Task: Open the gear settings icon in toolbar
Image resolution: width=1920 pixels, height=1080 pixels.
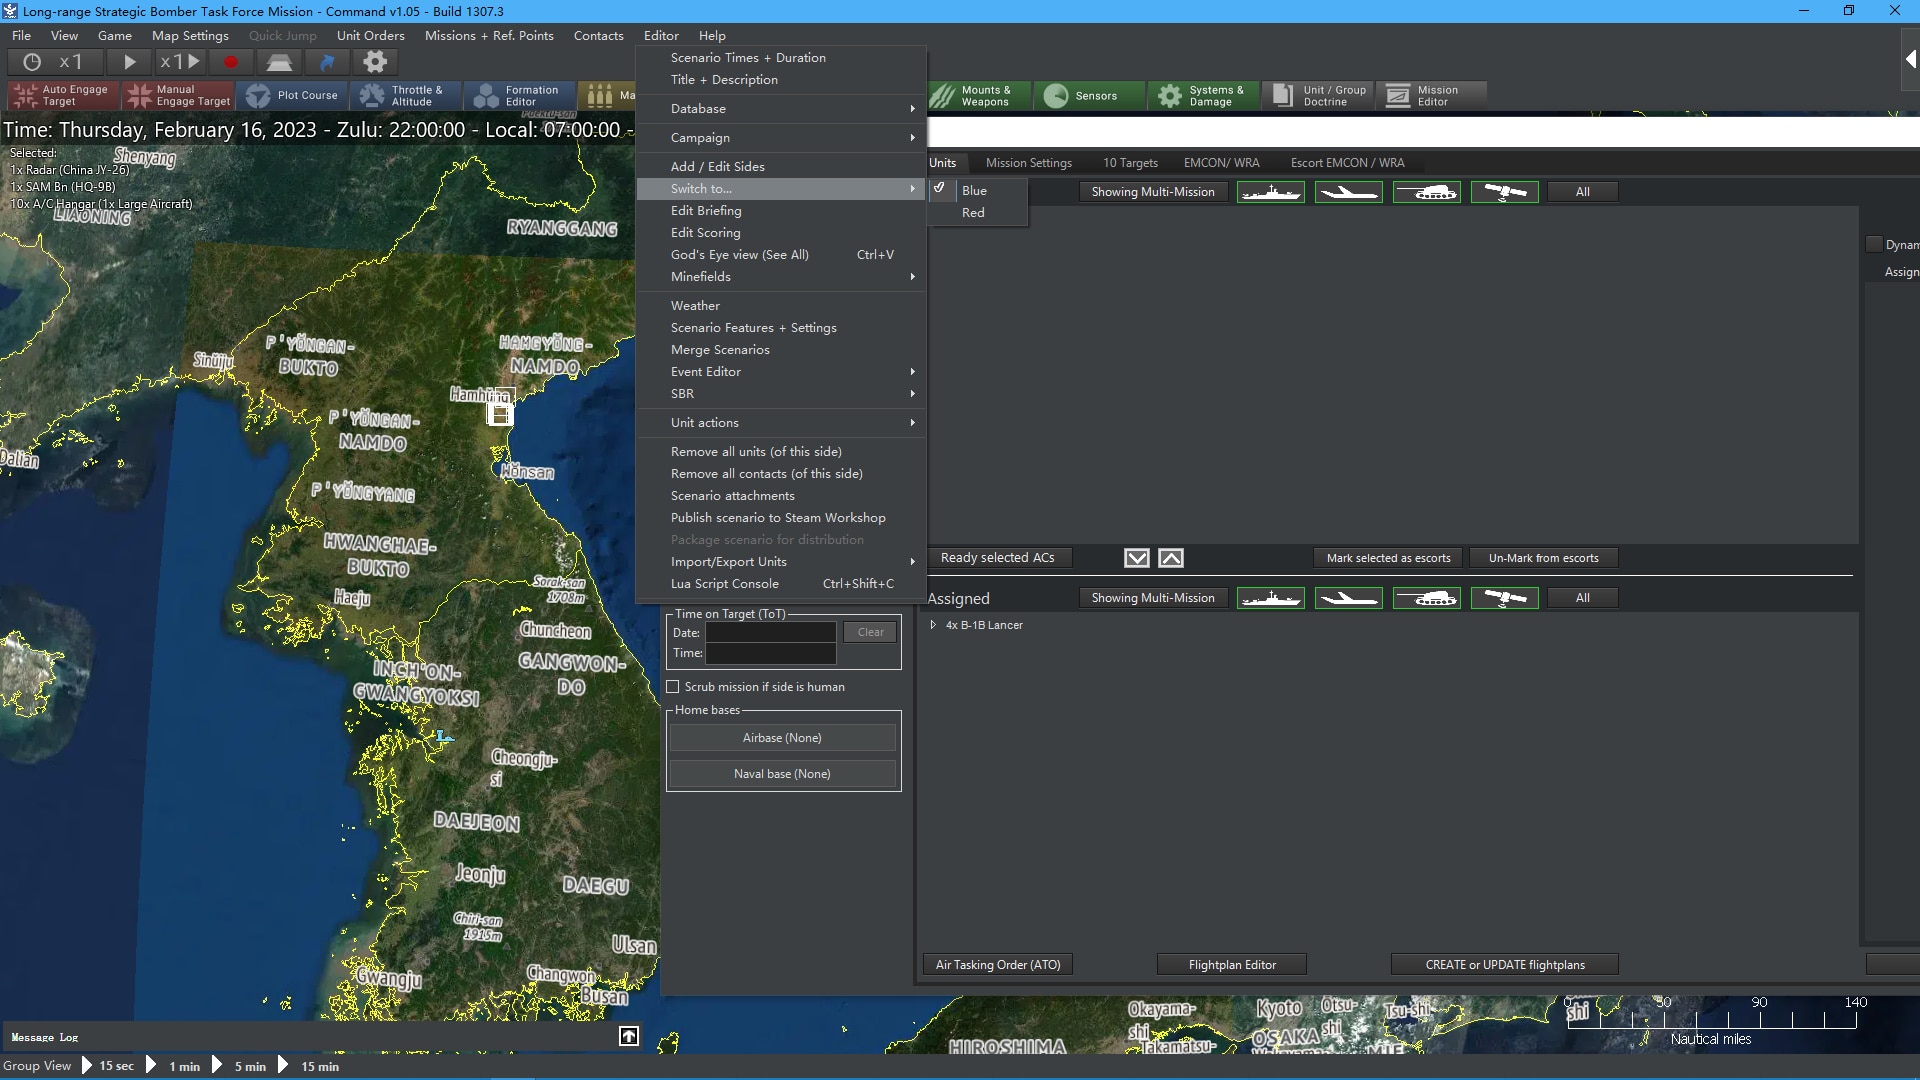Action: point(375,62)
